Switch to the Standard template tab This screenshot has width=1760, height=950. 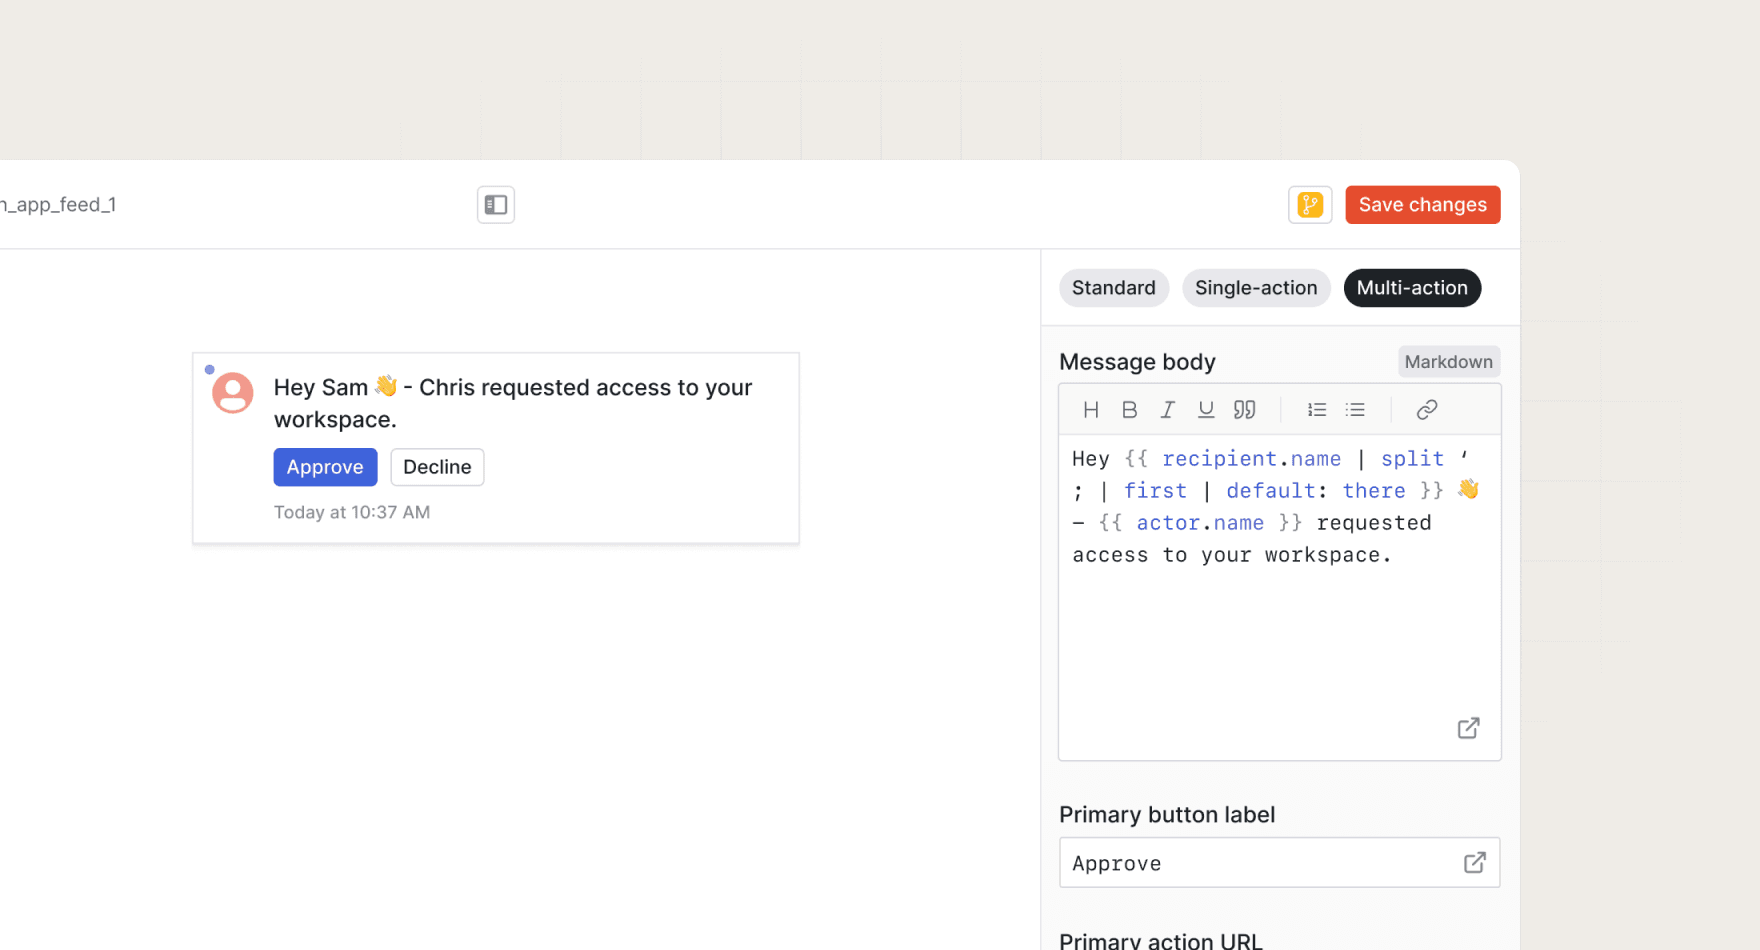click(1113, 288)
